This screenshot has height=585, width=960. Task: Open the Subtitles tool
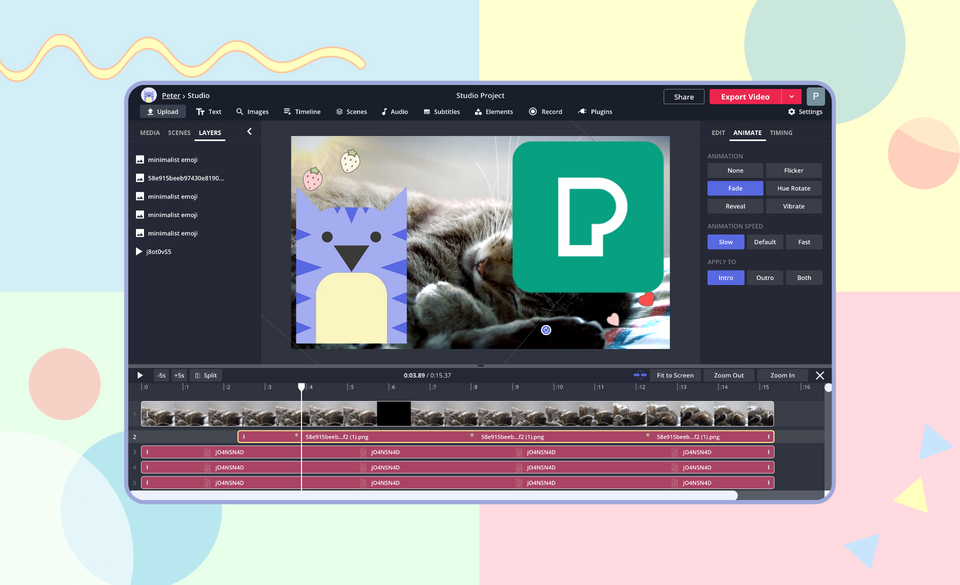click(x=441, y=111)
